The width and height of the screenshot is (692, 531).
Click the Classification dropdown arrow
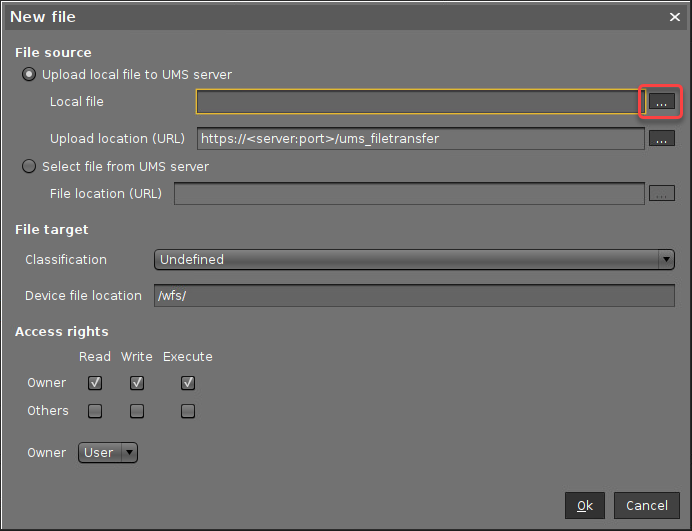click(667, 260)
